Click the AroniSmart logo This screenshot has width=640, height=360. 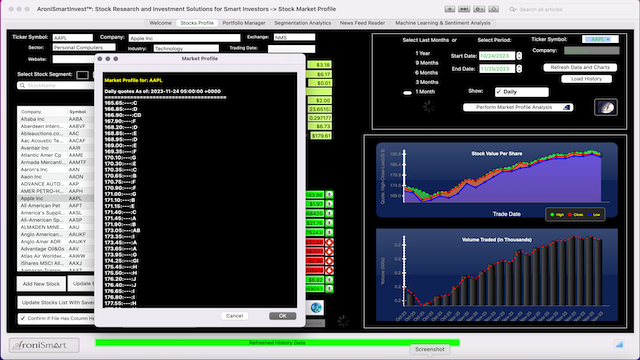point(44,345)
